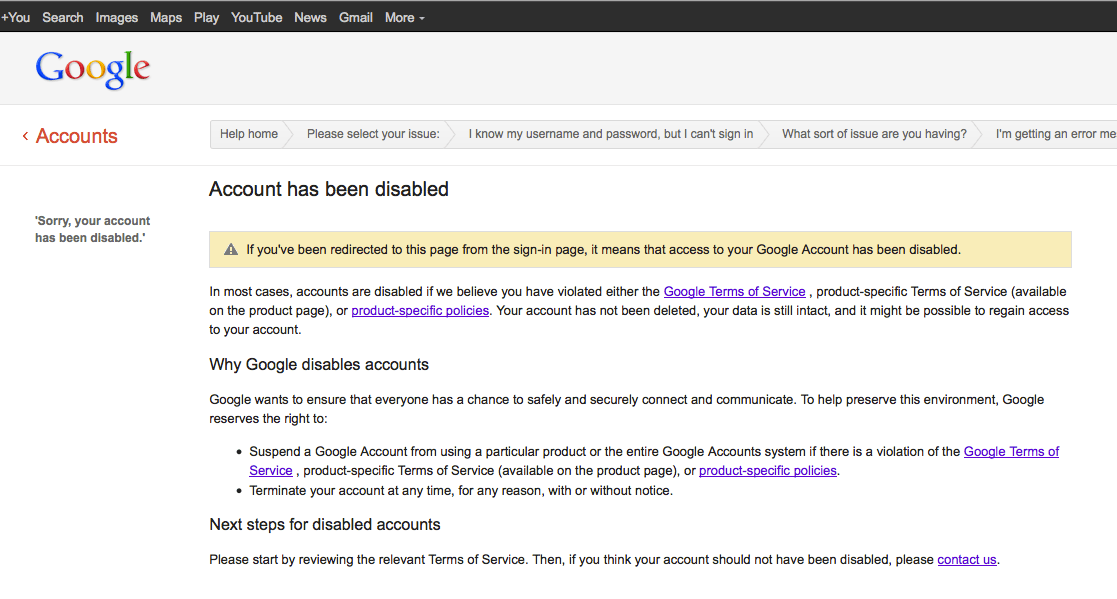1117x599 pixels.
Task: Open the +You page
Action: click(16, 17)
